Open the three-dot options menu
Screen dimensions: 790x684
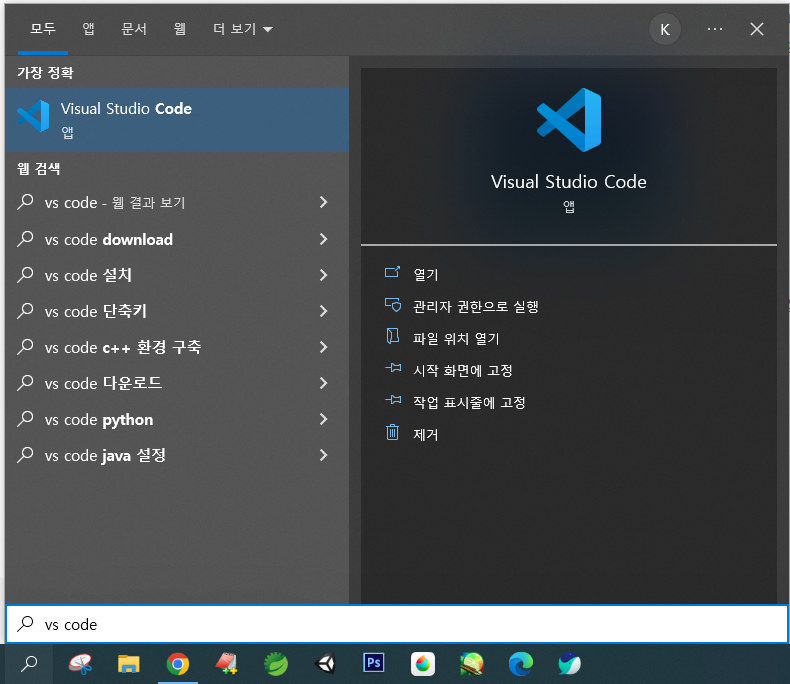[714, 29]
